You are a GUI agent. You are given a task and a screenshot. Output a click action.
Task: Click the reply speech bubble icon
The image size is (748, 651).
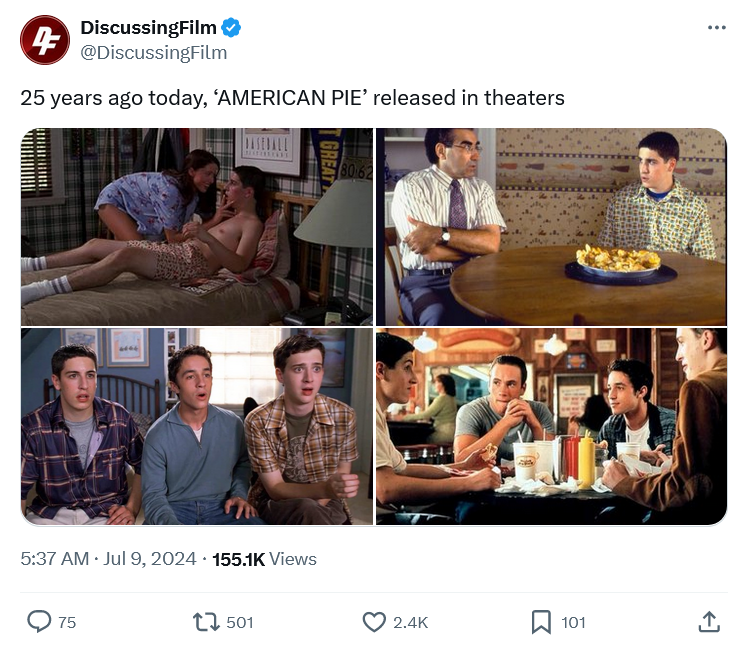click(39, 621)
